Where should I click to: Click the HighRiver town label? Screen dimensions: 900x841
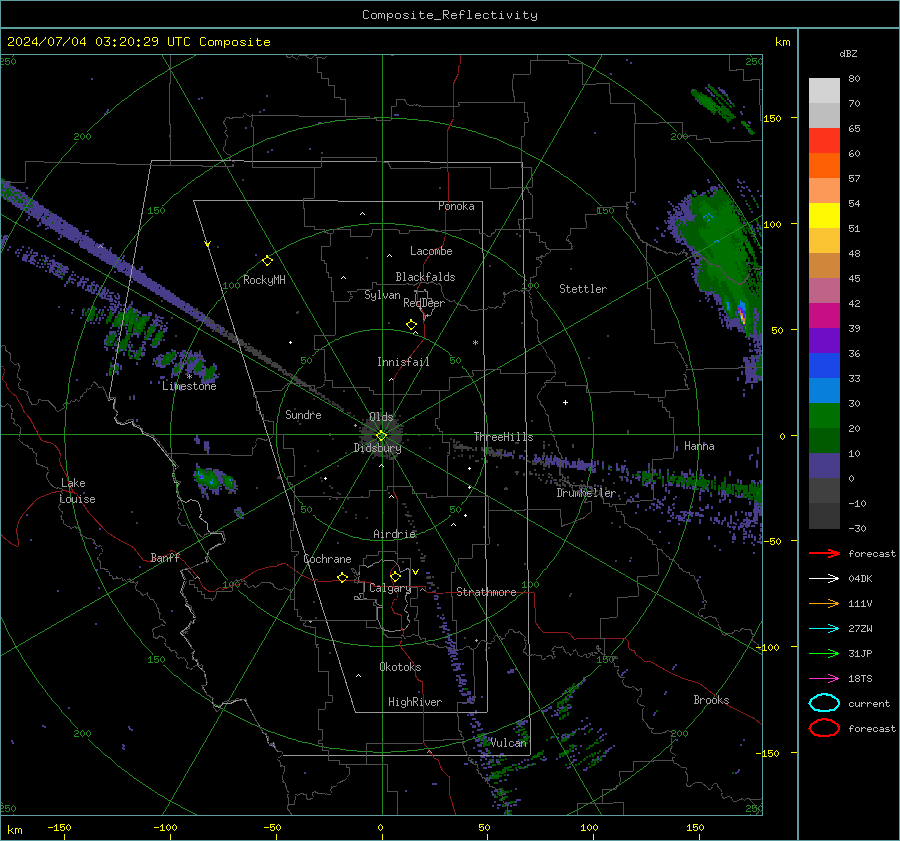point(415,702)
